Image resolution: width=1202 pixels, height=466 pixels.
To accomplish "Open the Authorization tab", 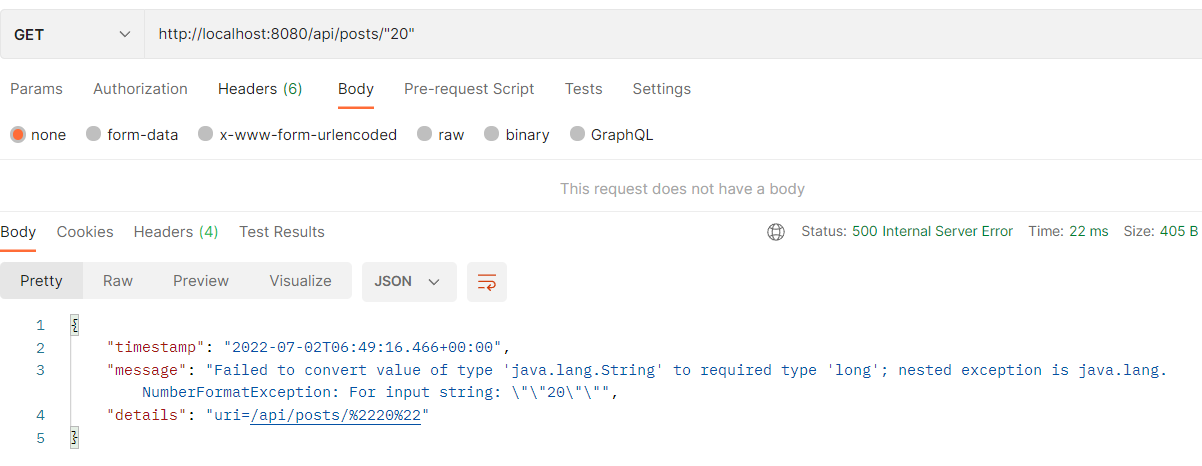I will point(140,89).
